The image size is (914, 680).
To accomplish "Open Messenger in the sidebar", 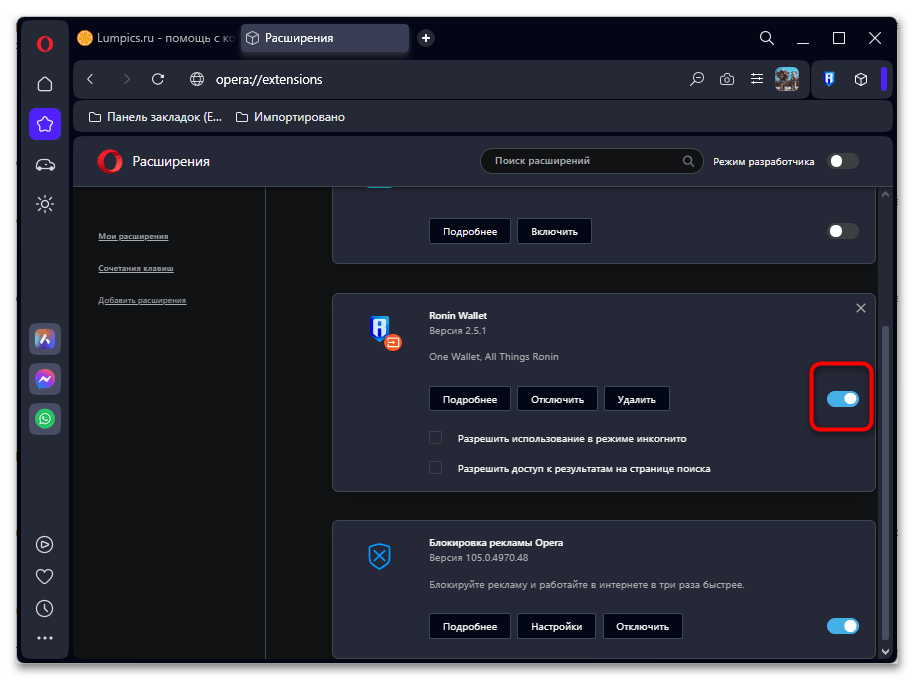I will pos(45,379).
